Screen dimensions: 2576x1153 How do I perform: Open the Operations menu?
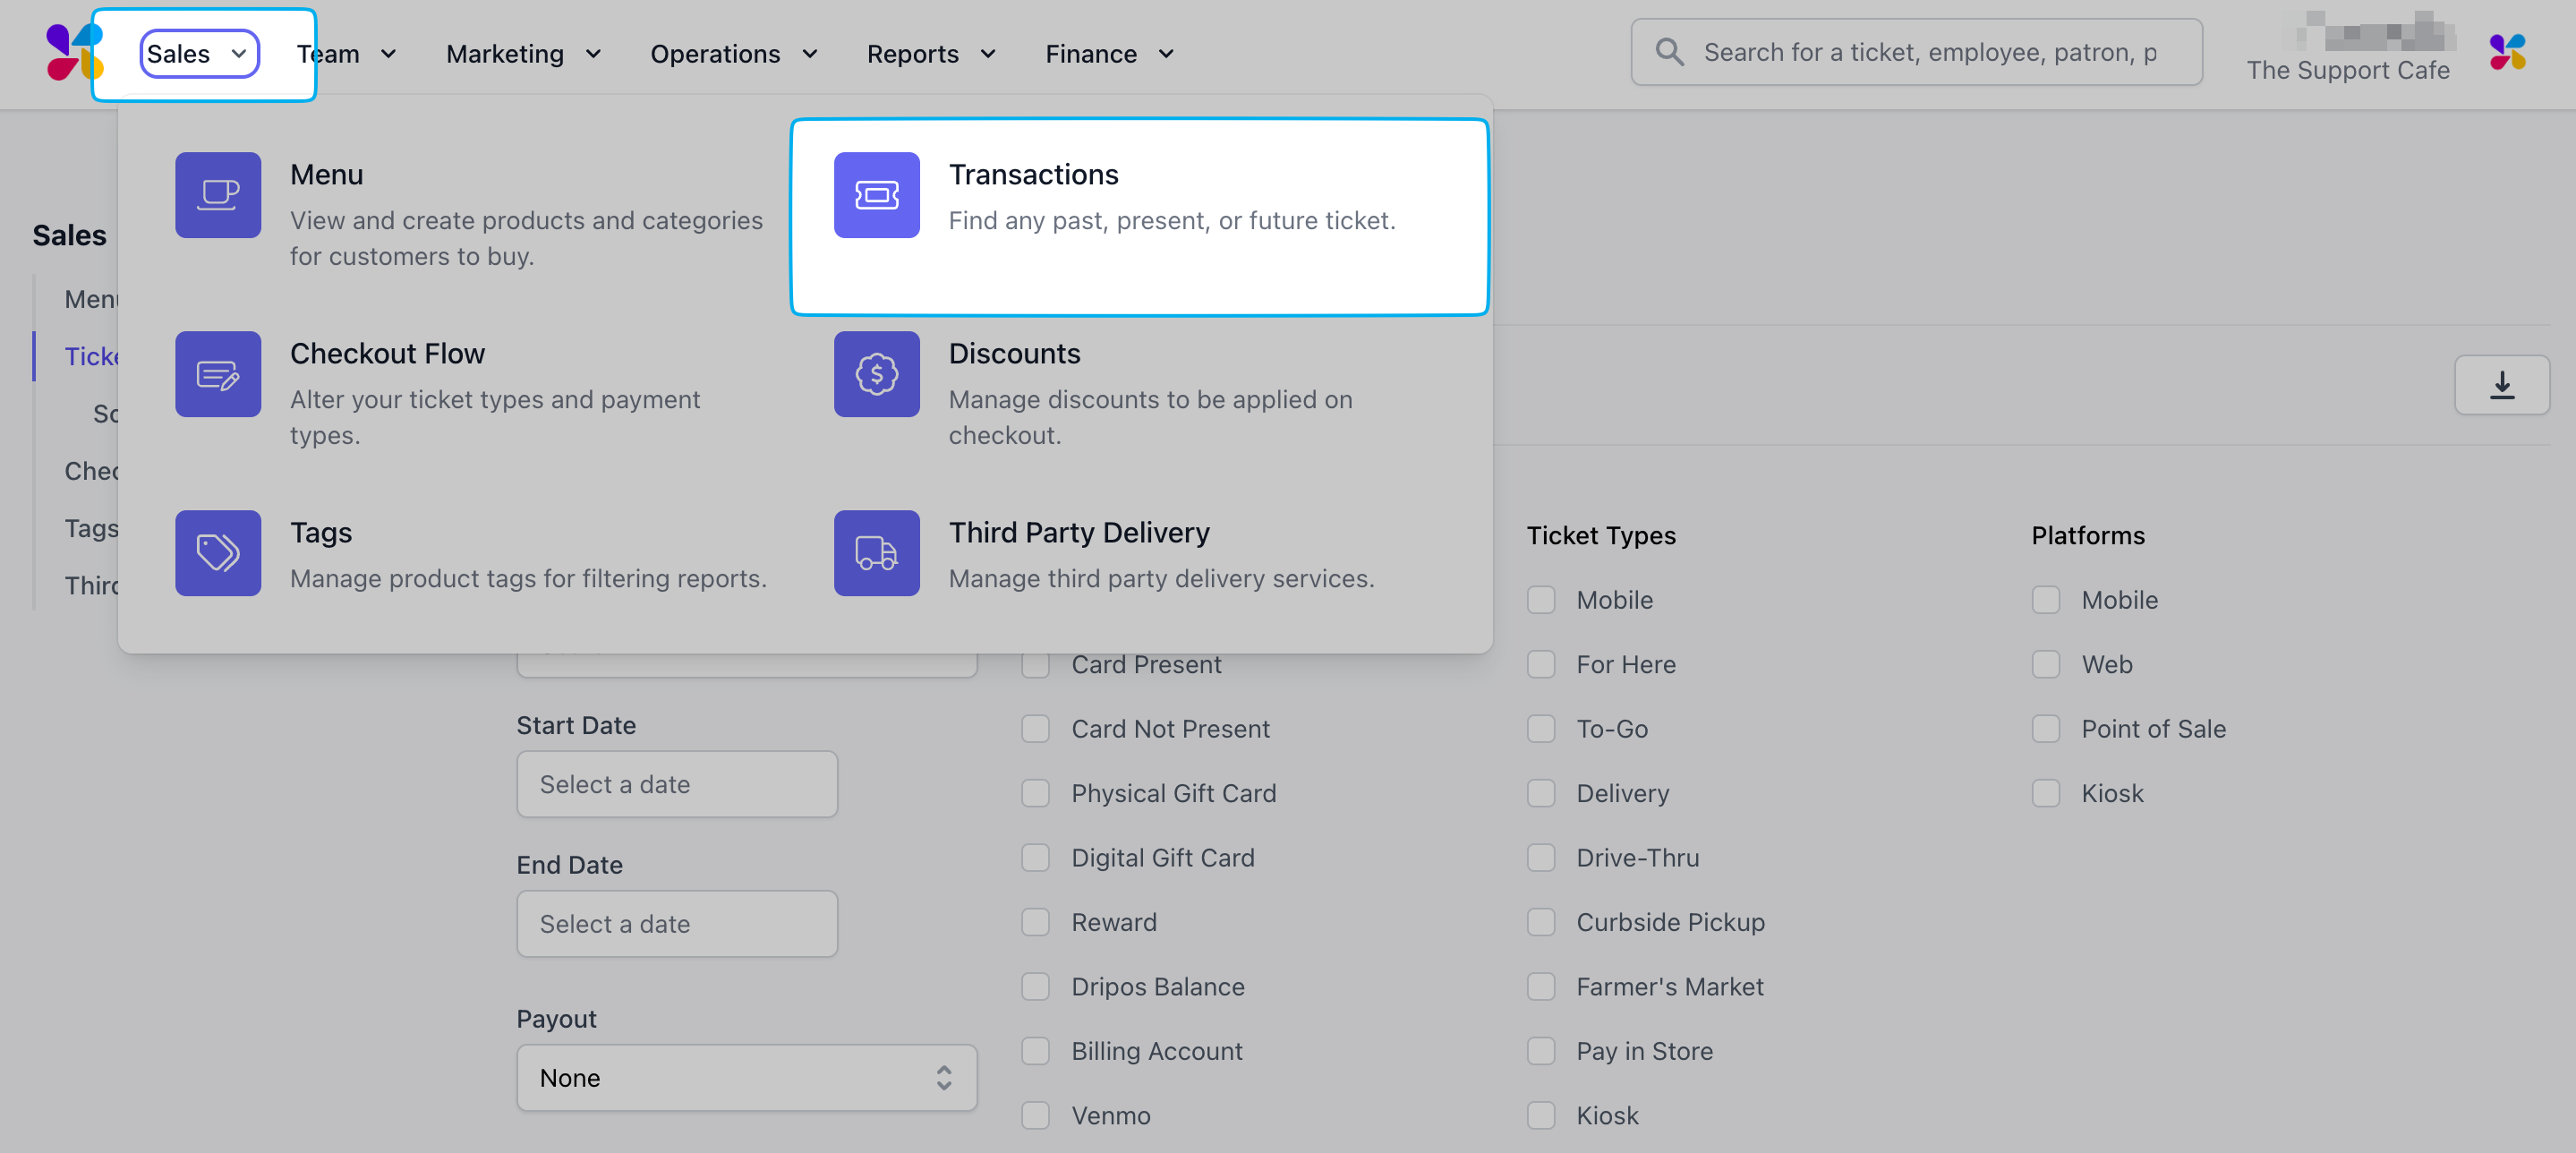point(733,54)
